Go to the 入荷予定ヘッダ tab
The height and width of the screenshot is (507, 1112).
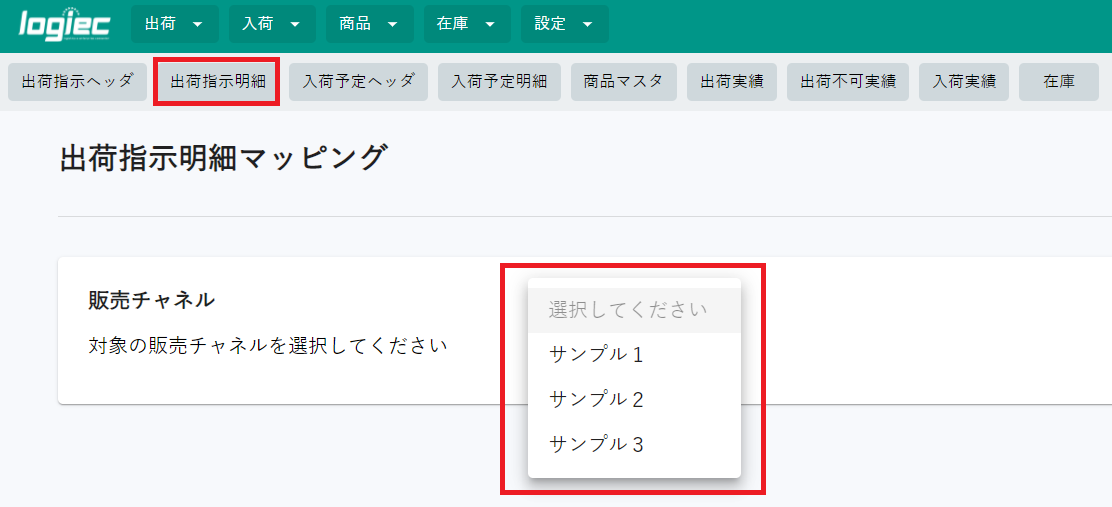coord(358,82)
